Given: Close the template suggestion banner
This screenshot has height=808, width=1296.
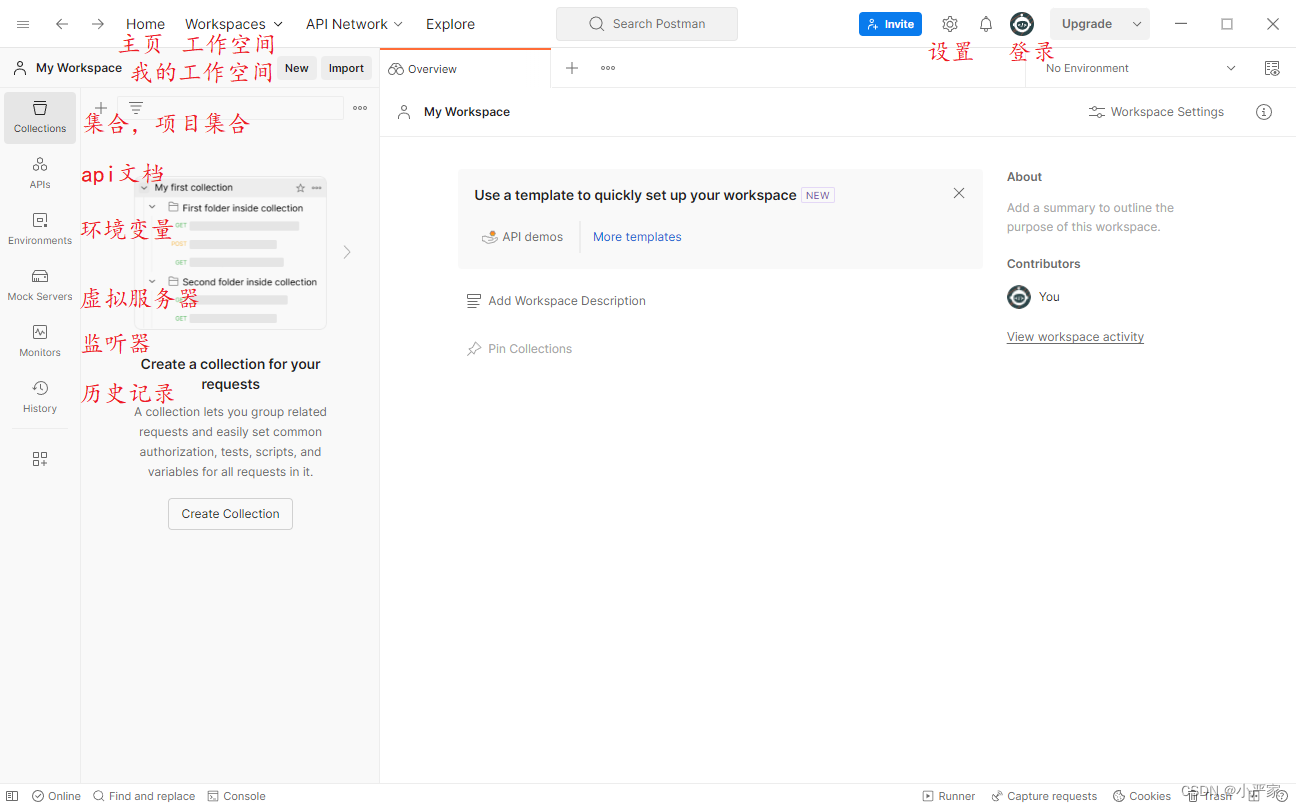Looking at the screenshot, I should 959,193.
